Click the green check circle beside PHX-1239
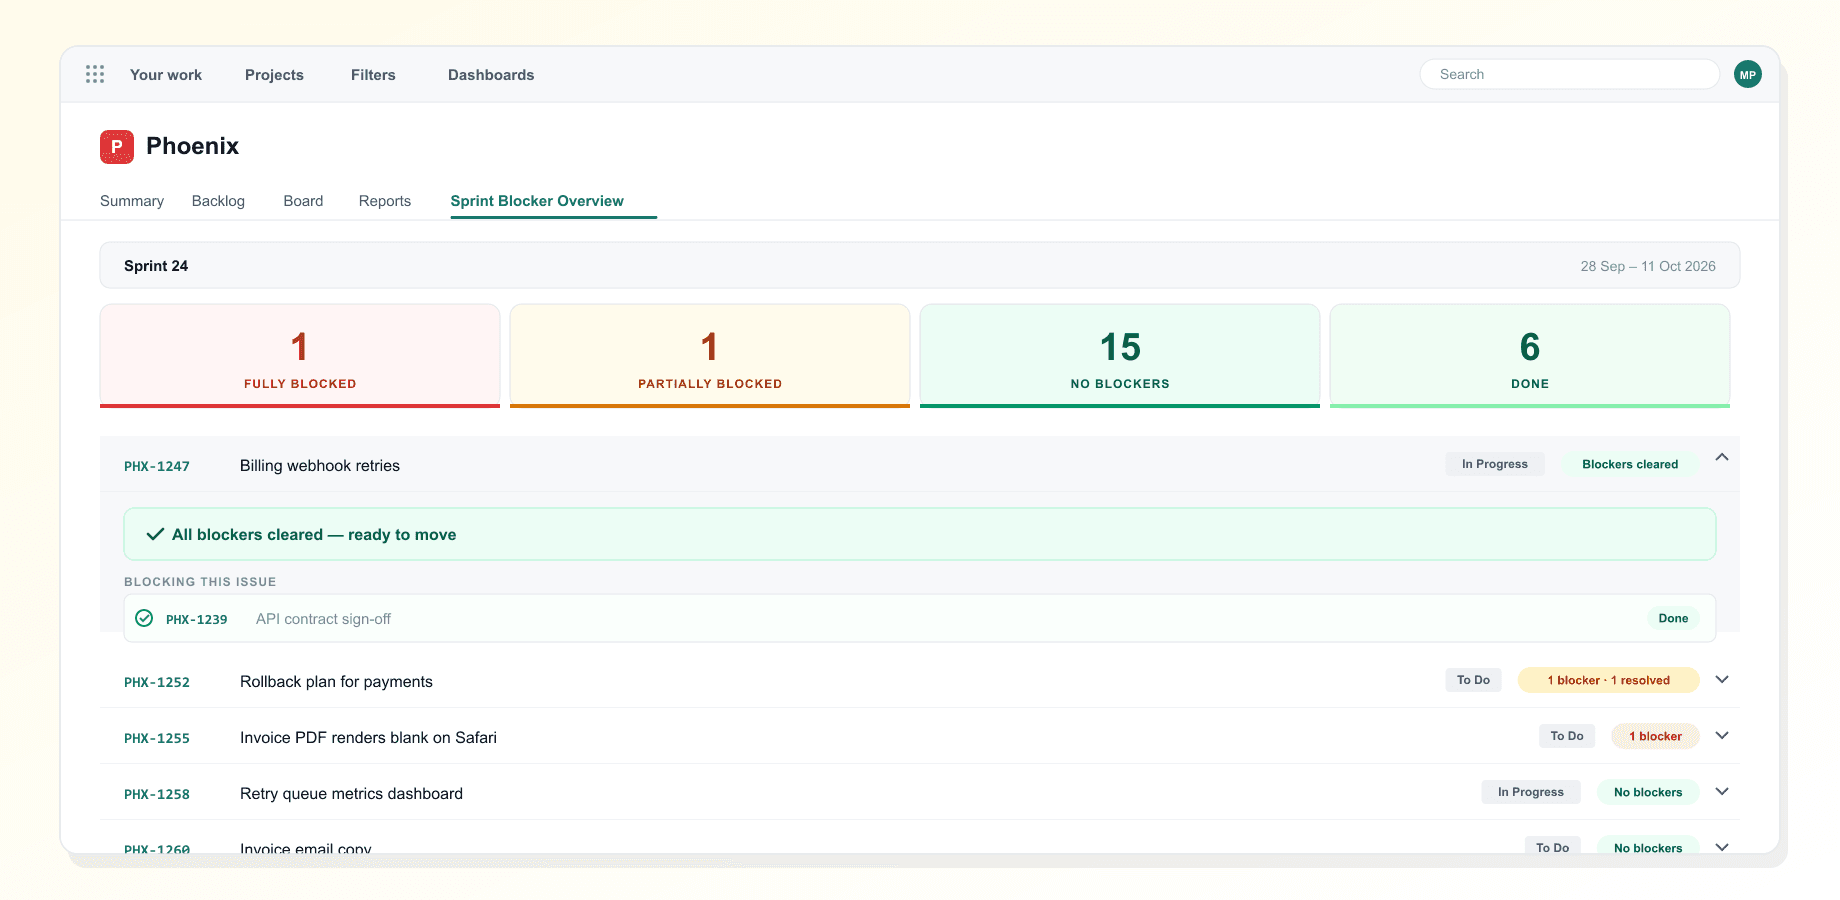The image size is (1840, 900). coord(144,618)
